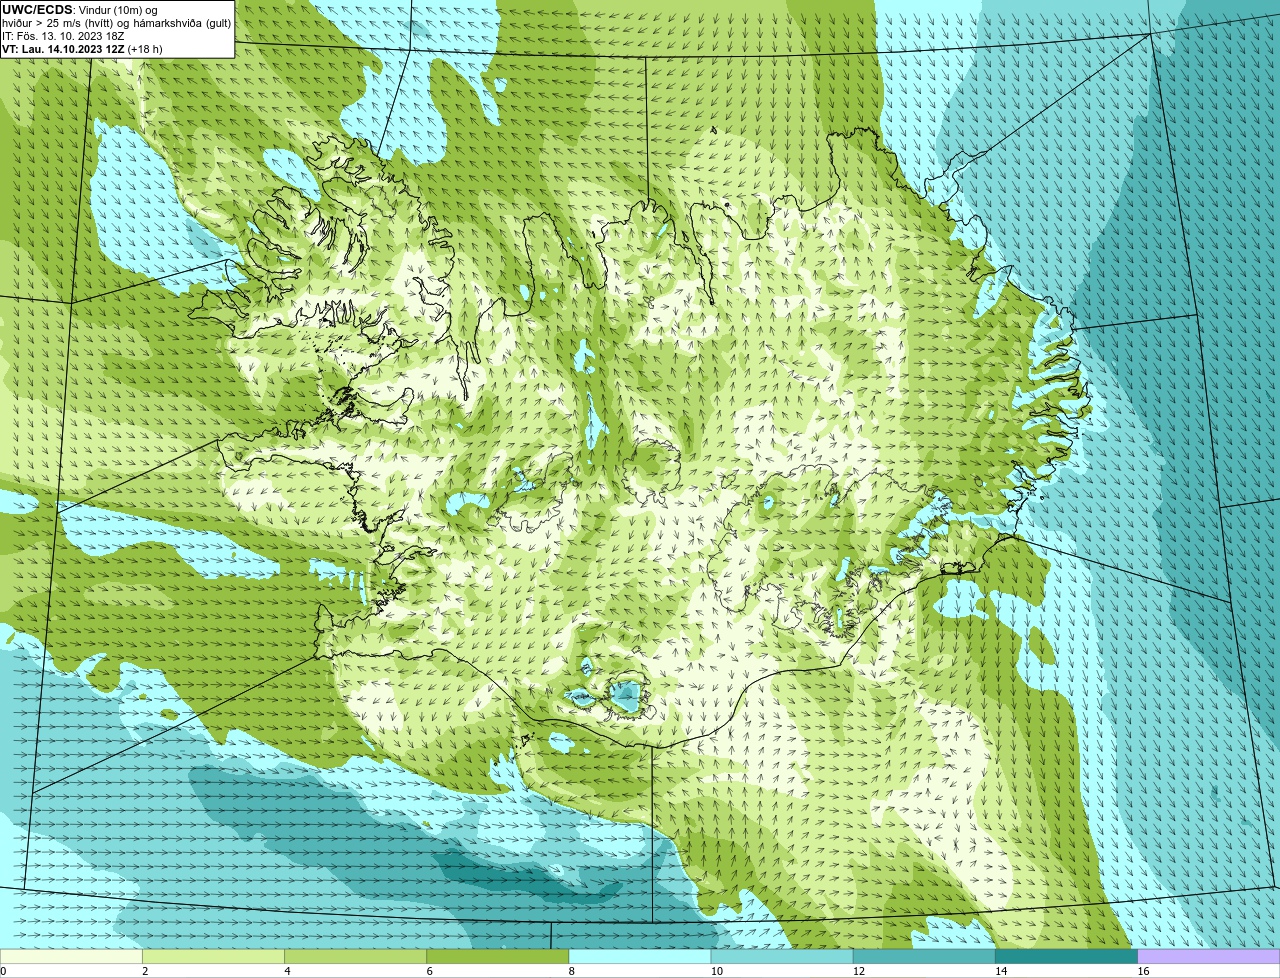Click the legend scale label "12"
Image resolution: width=1280 pixels, height=978 pixels.
(858, 971)
